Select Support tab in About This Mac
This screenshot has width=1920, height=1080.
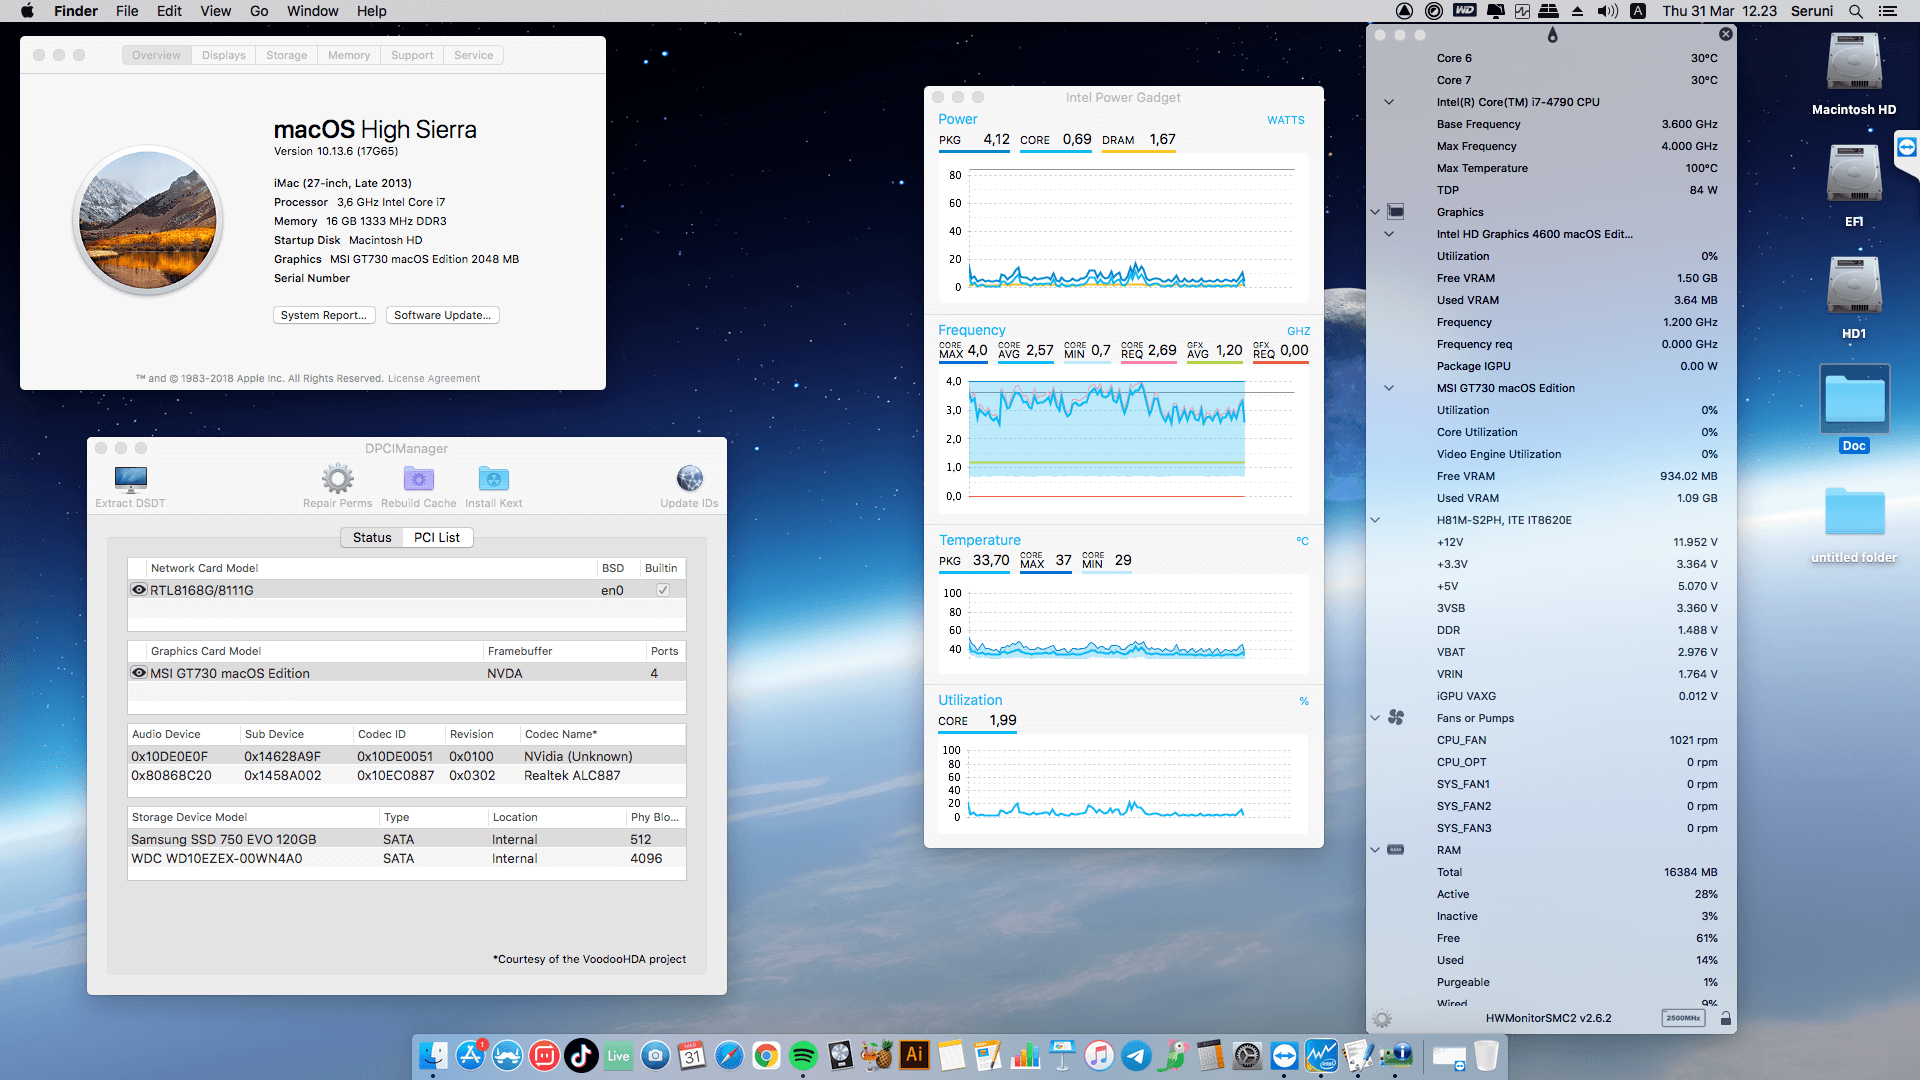(412, 55)
